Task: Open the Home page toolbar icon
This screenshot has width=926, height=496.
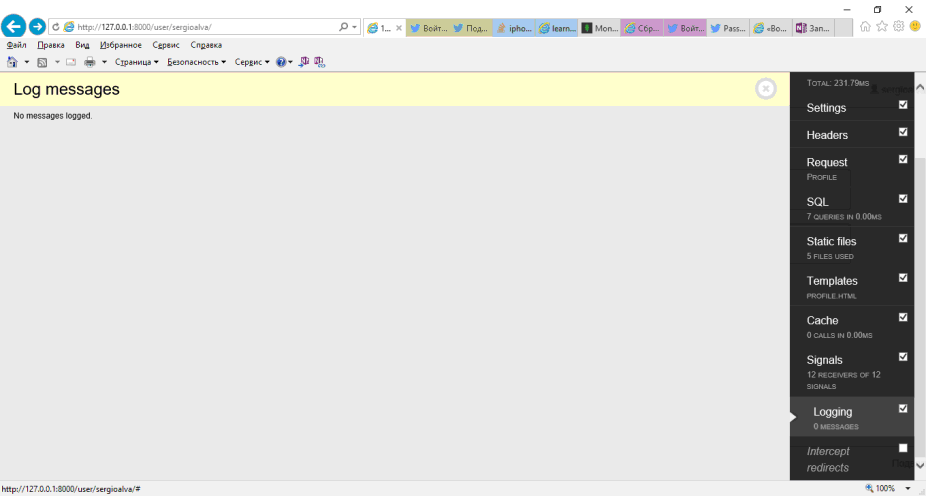Action: coord(12,61)
